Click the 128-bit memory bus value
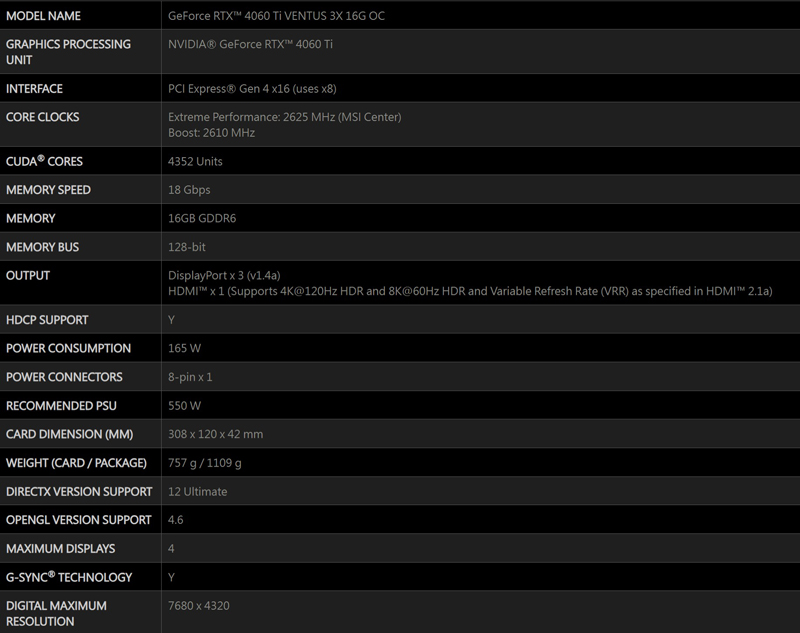This screenshot has height=633, width=800. (x=187, y=247)
